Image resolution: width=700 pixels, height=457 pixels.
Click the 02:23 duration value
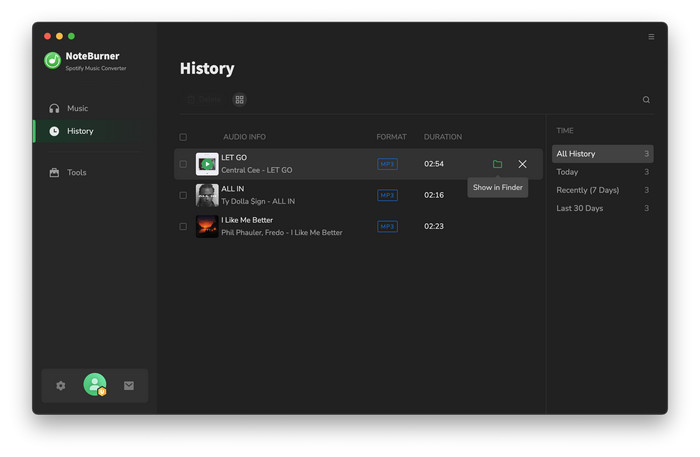tap(434, 226)
